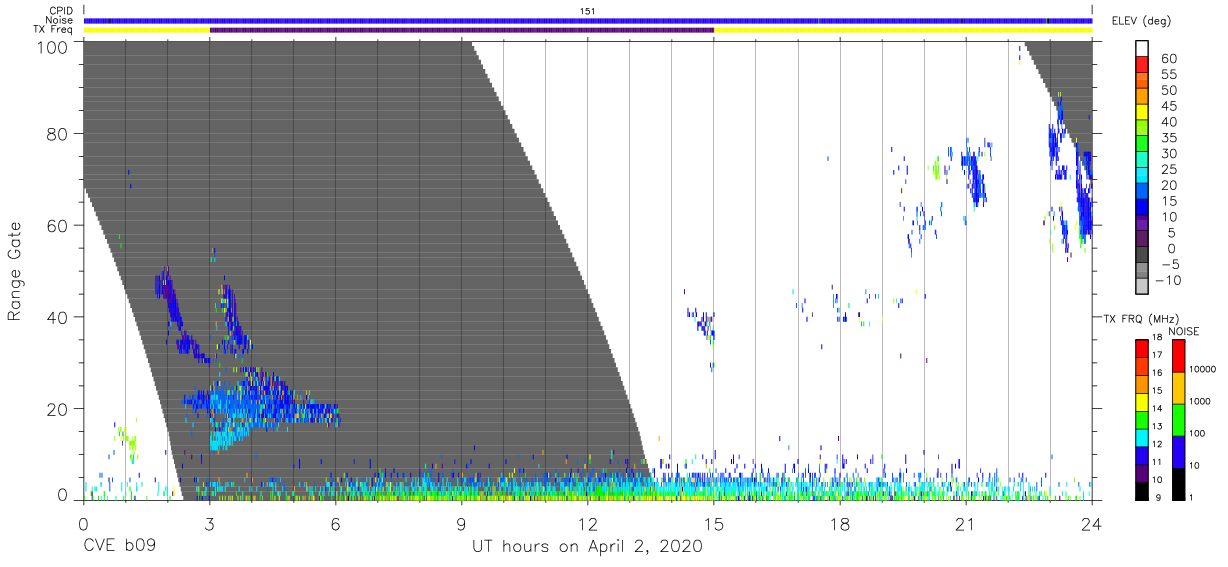Screen dimensions: 1228x567
Task: Click the lightest gray bottom swatch of ELEV colorbar
Action: tap(1142, 286)
